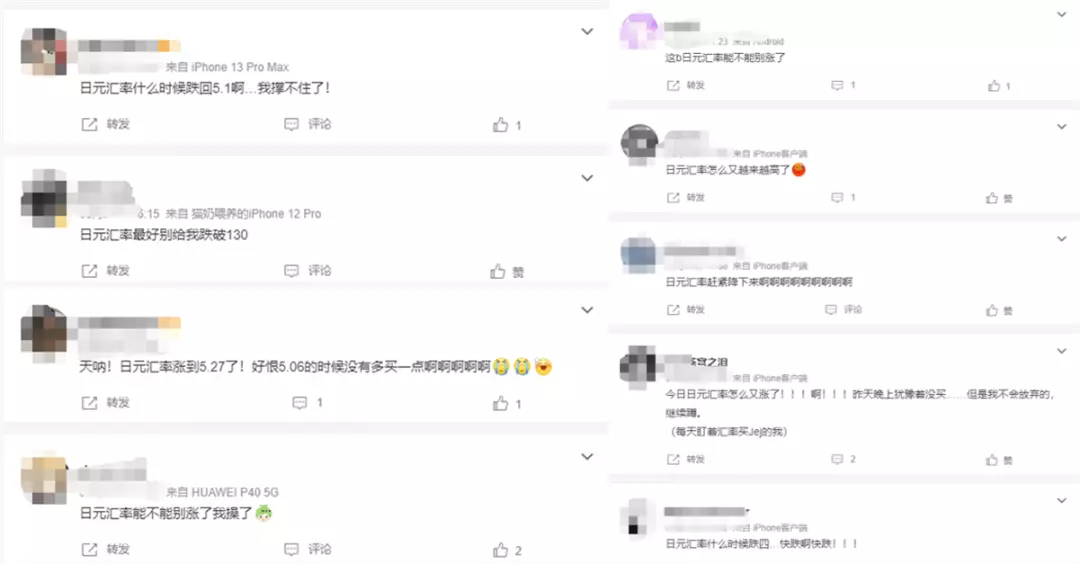Open the chevron menu on the 跌破130 post
This screenshot has width=1080, height=564.
587,178
